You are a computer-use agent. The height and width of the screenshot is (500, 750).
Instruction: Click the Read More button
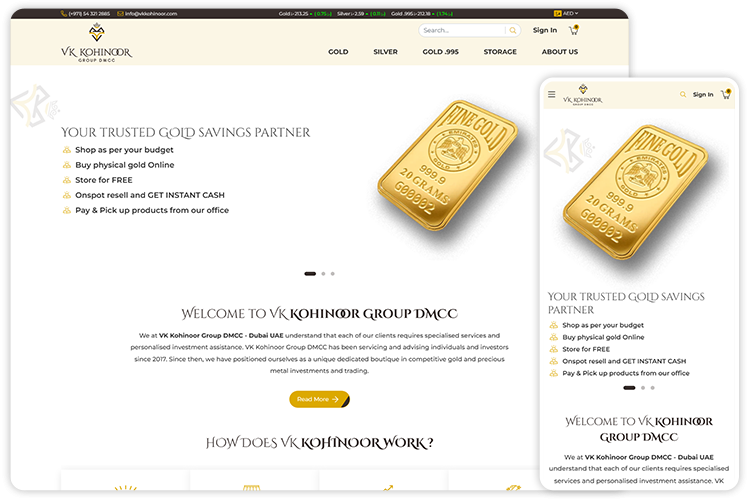319,399
